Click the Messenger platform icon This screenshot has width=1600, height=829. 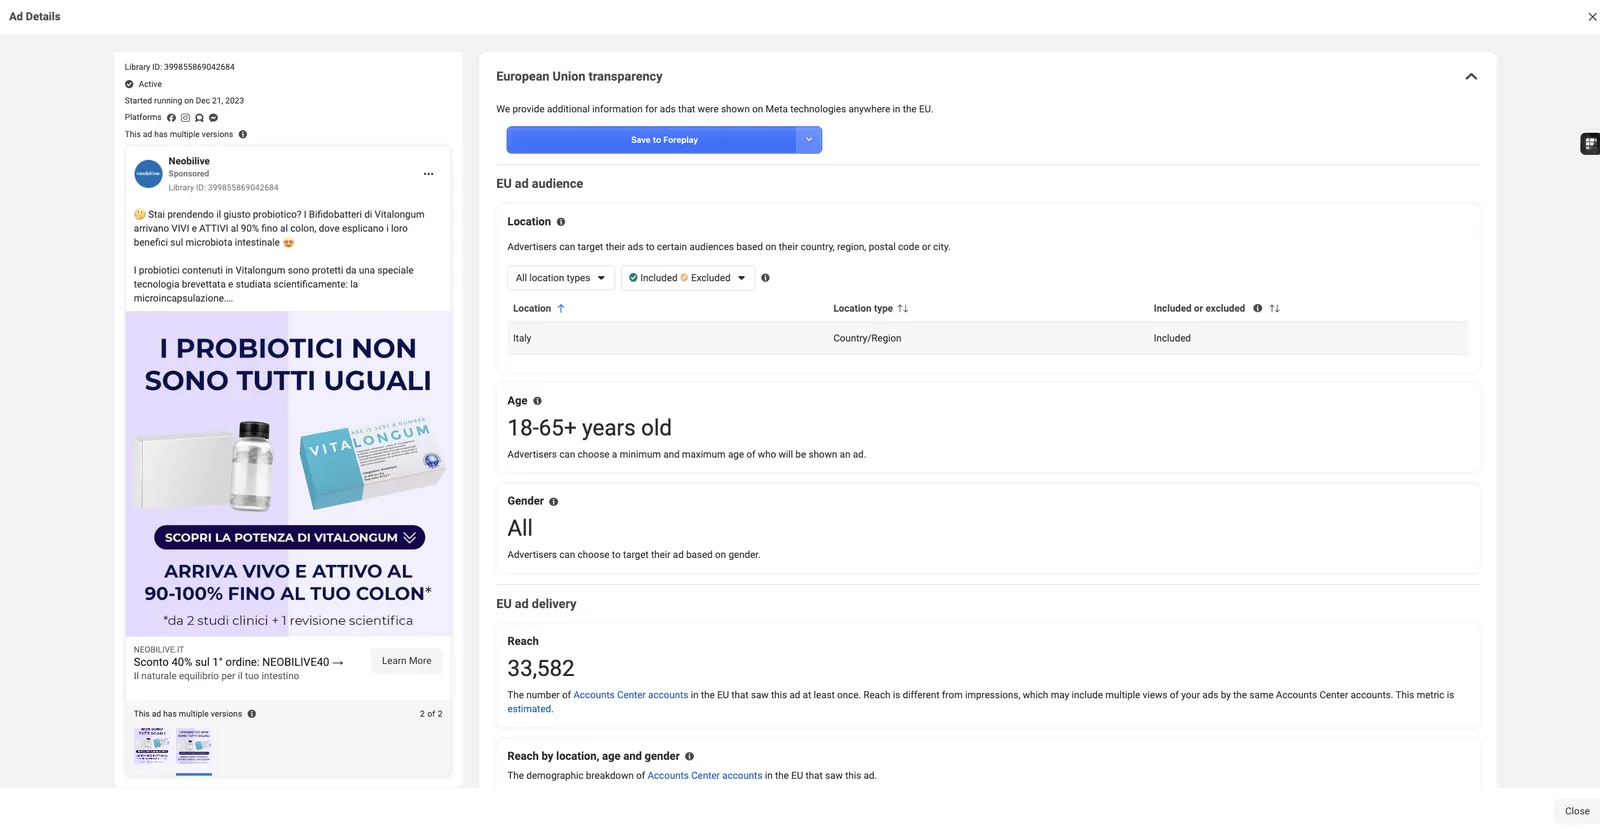213,118
